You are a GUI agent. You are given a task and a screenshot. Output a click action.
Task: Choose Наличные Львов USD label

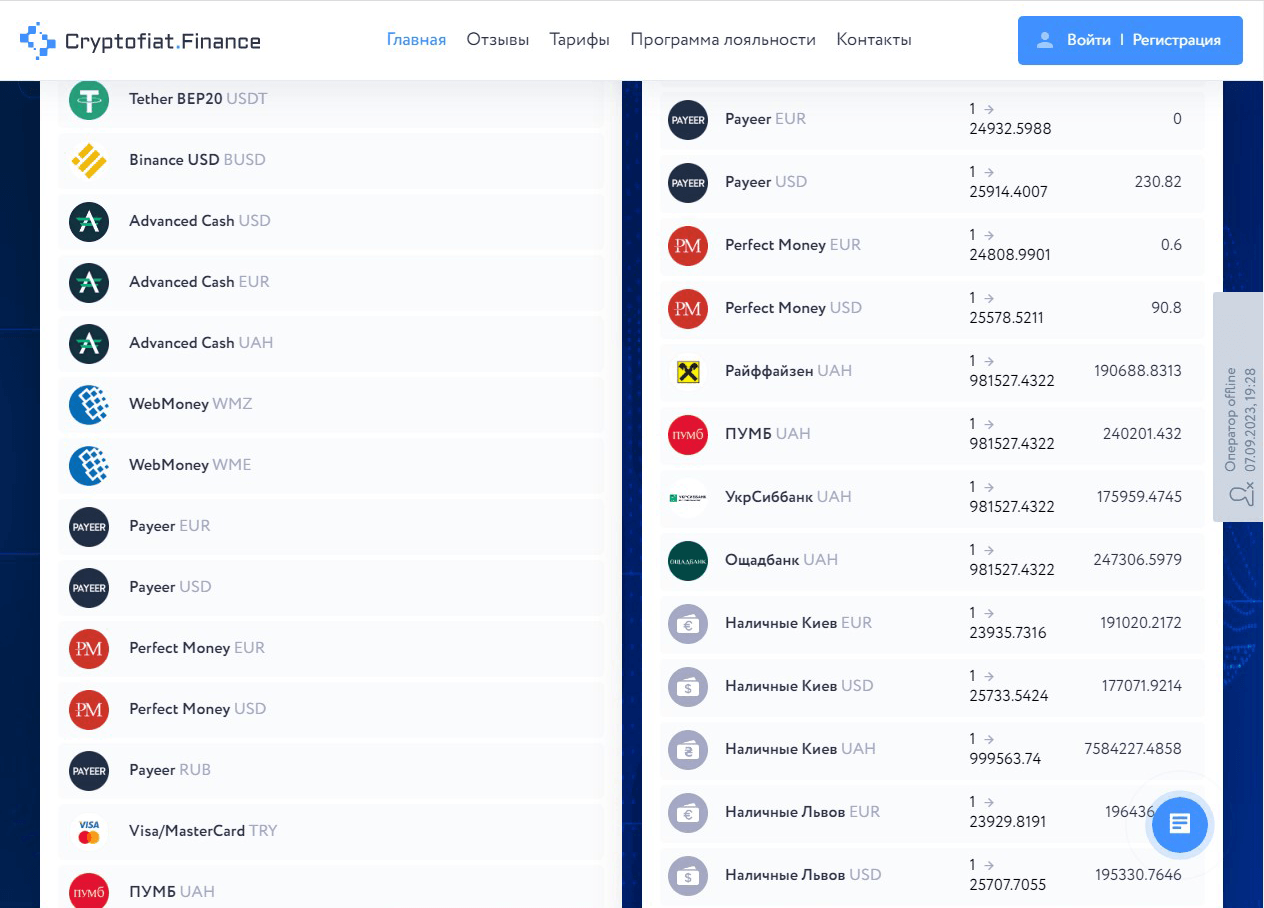pyautogui.click(x=803, y=875)
